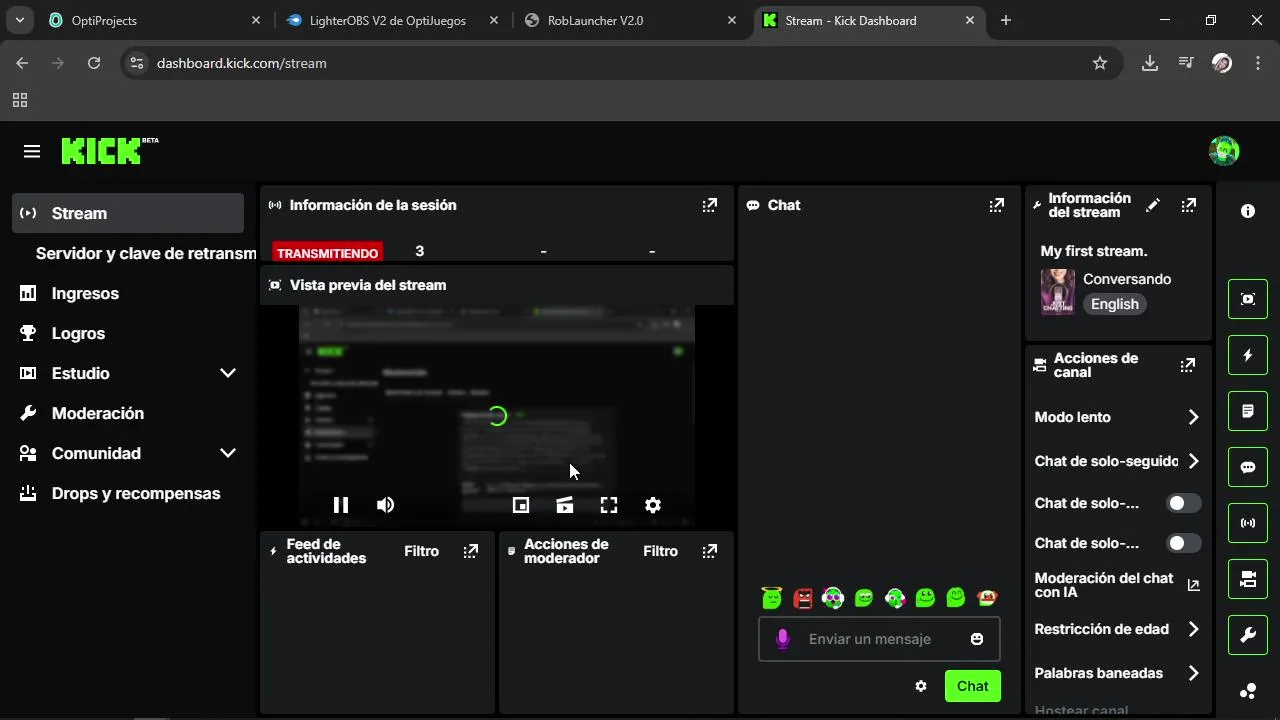This screenshot has width=1280, height=720.
Task: Click the Conversando category thumbnail
Action: tap(1058, 292)
